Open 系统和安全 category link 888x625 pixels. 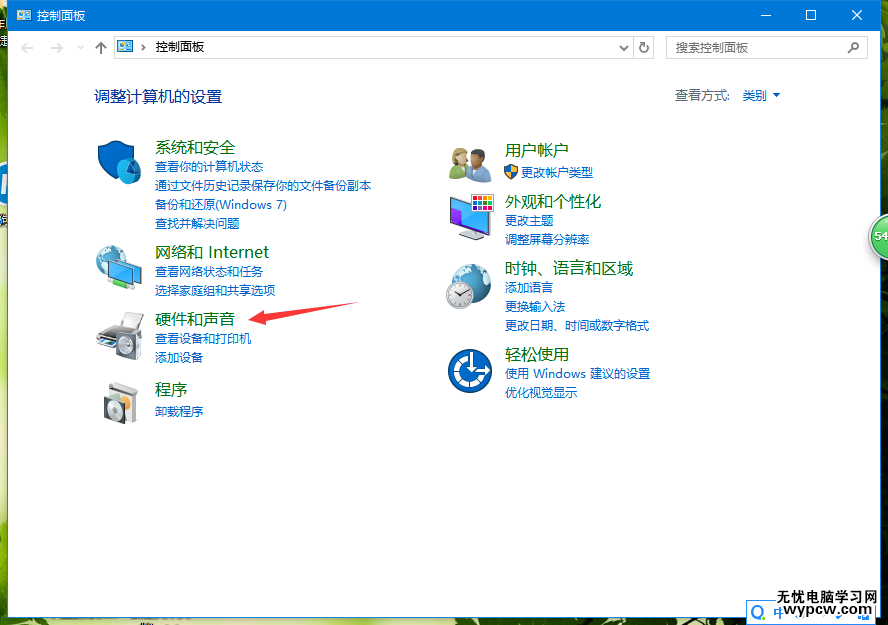(x=195, y=147)
